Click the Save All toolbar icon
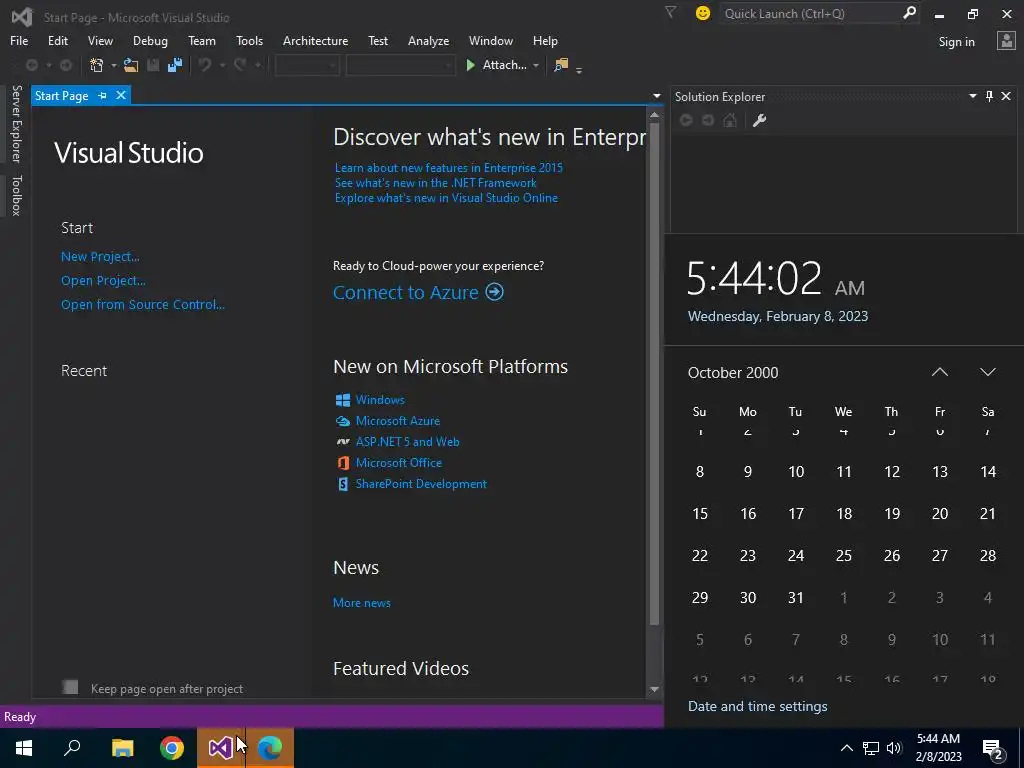The height and width of the screenshot is (768, 1024). pyautogui.click(x=174, y=65)
